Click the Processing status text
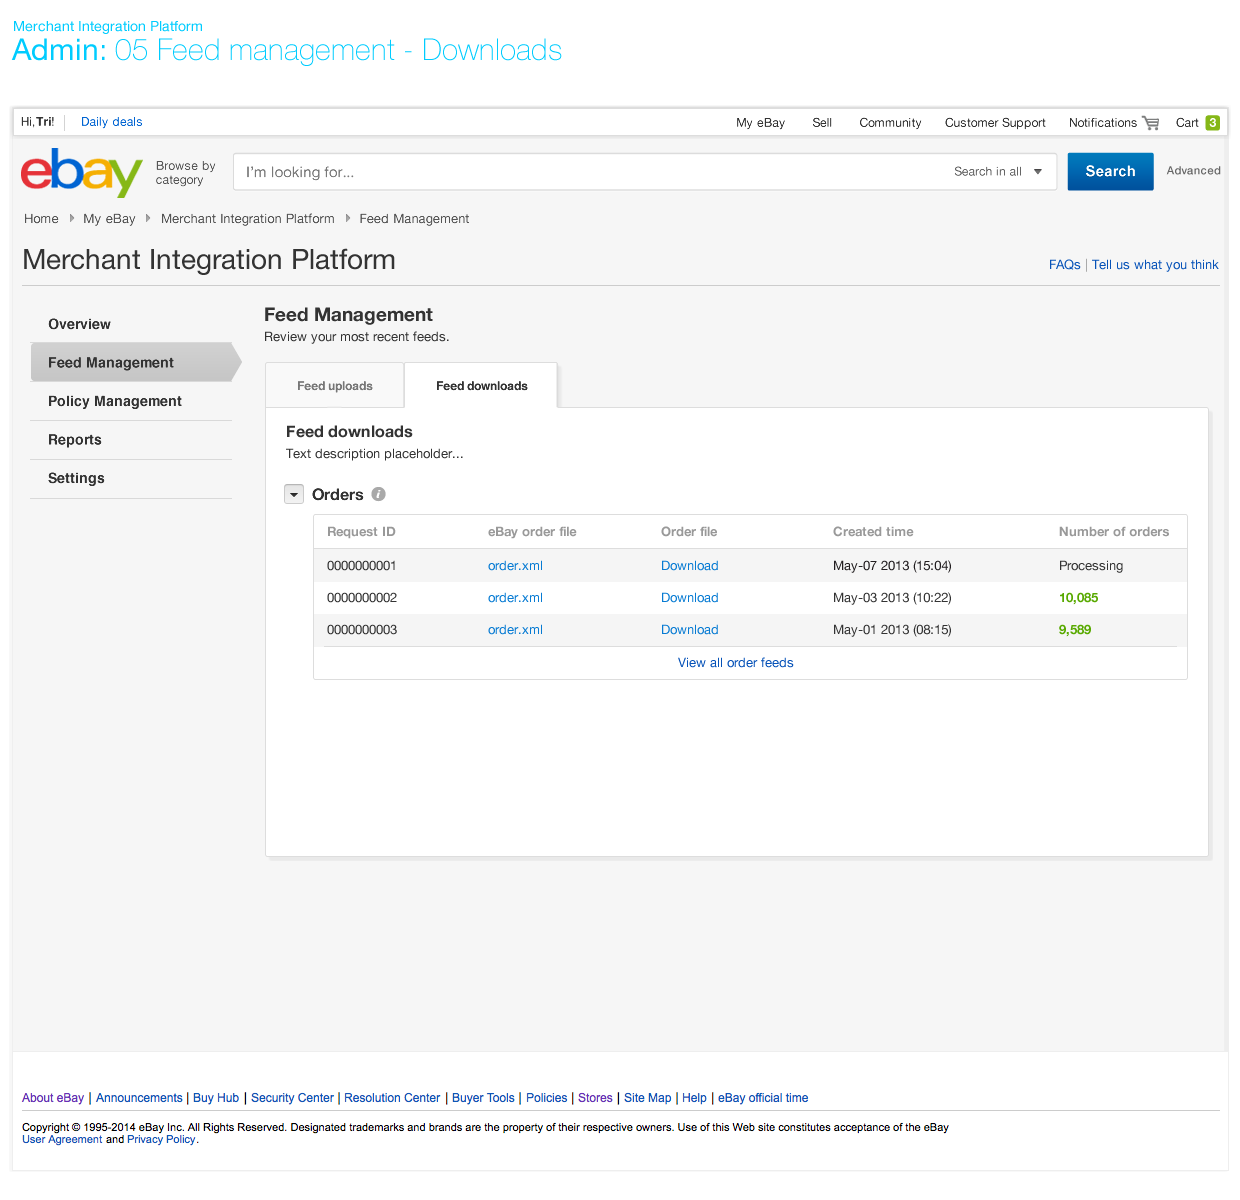 point(1091,566)
